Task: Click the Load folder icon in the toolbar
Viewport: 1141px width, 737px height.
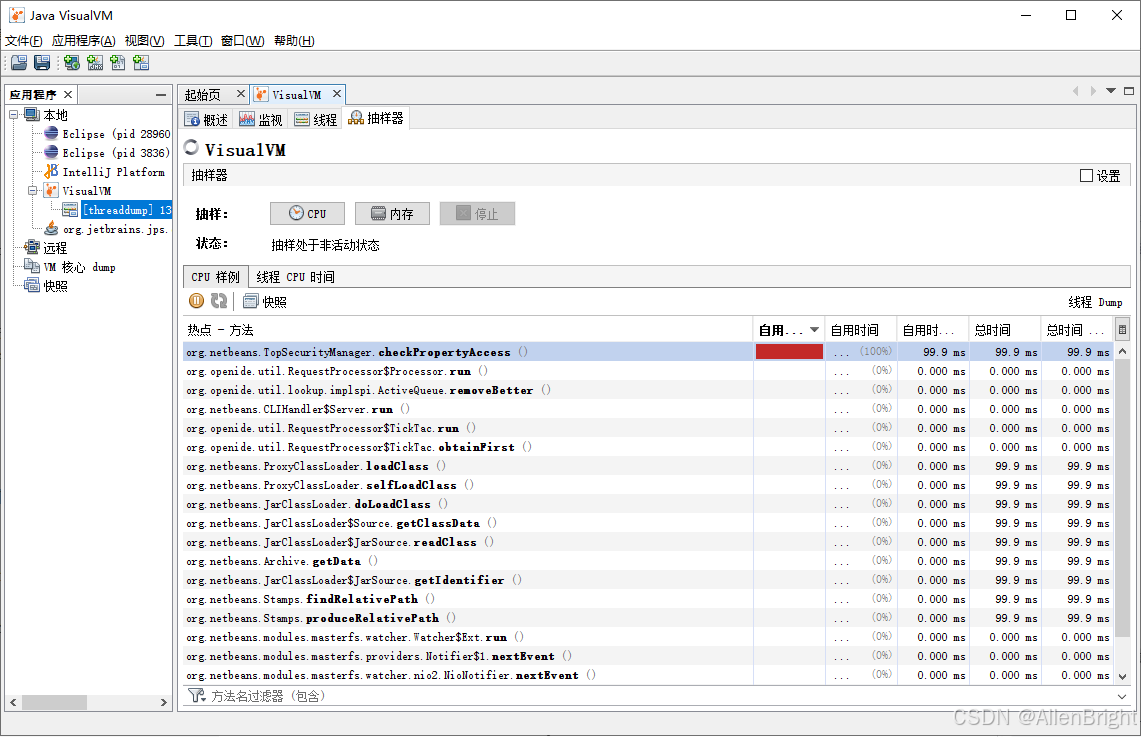Action: [19, 63]
